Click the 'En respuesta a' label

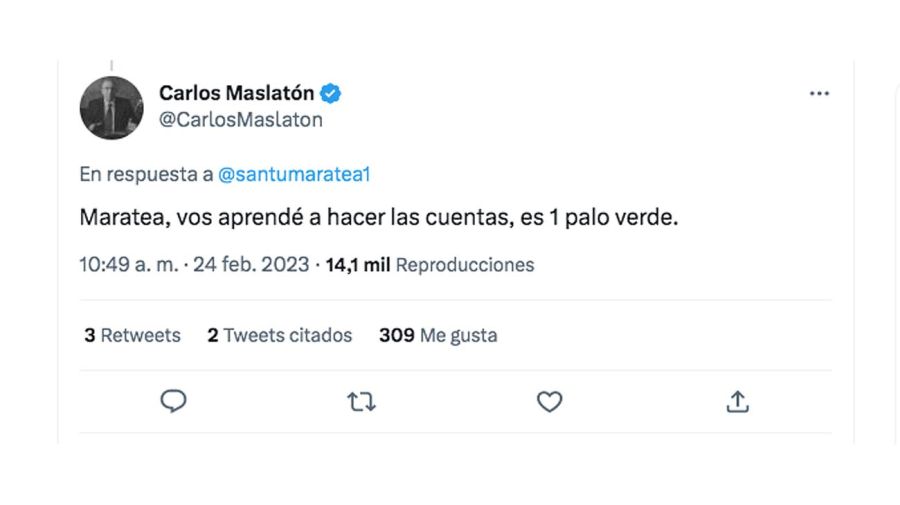point(146,174)
